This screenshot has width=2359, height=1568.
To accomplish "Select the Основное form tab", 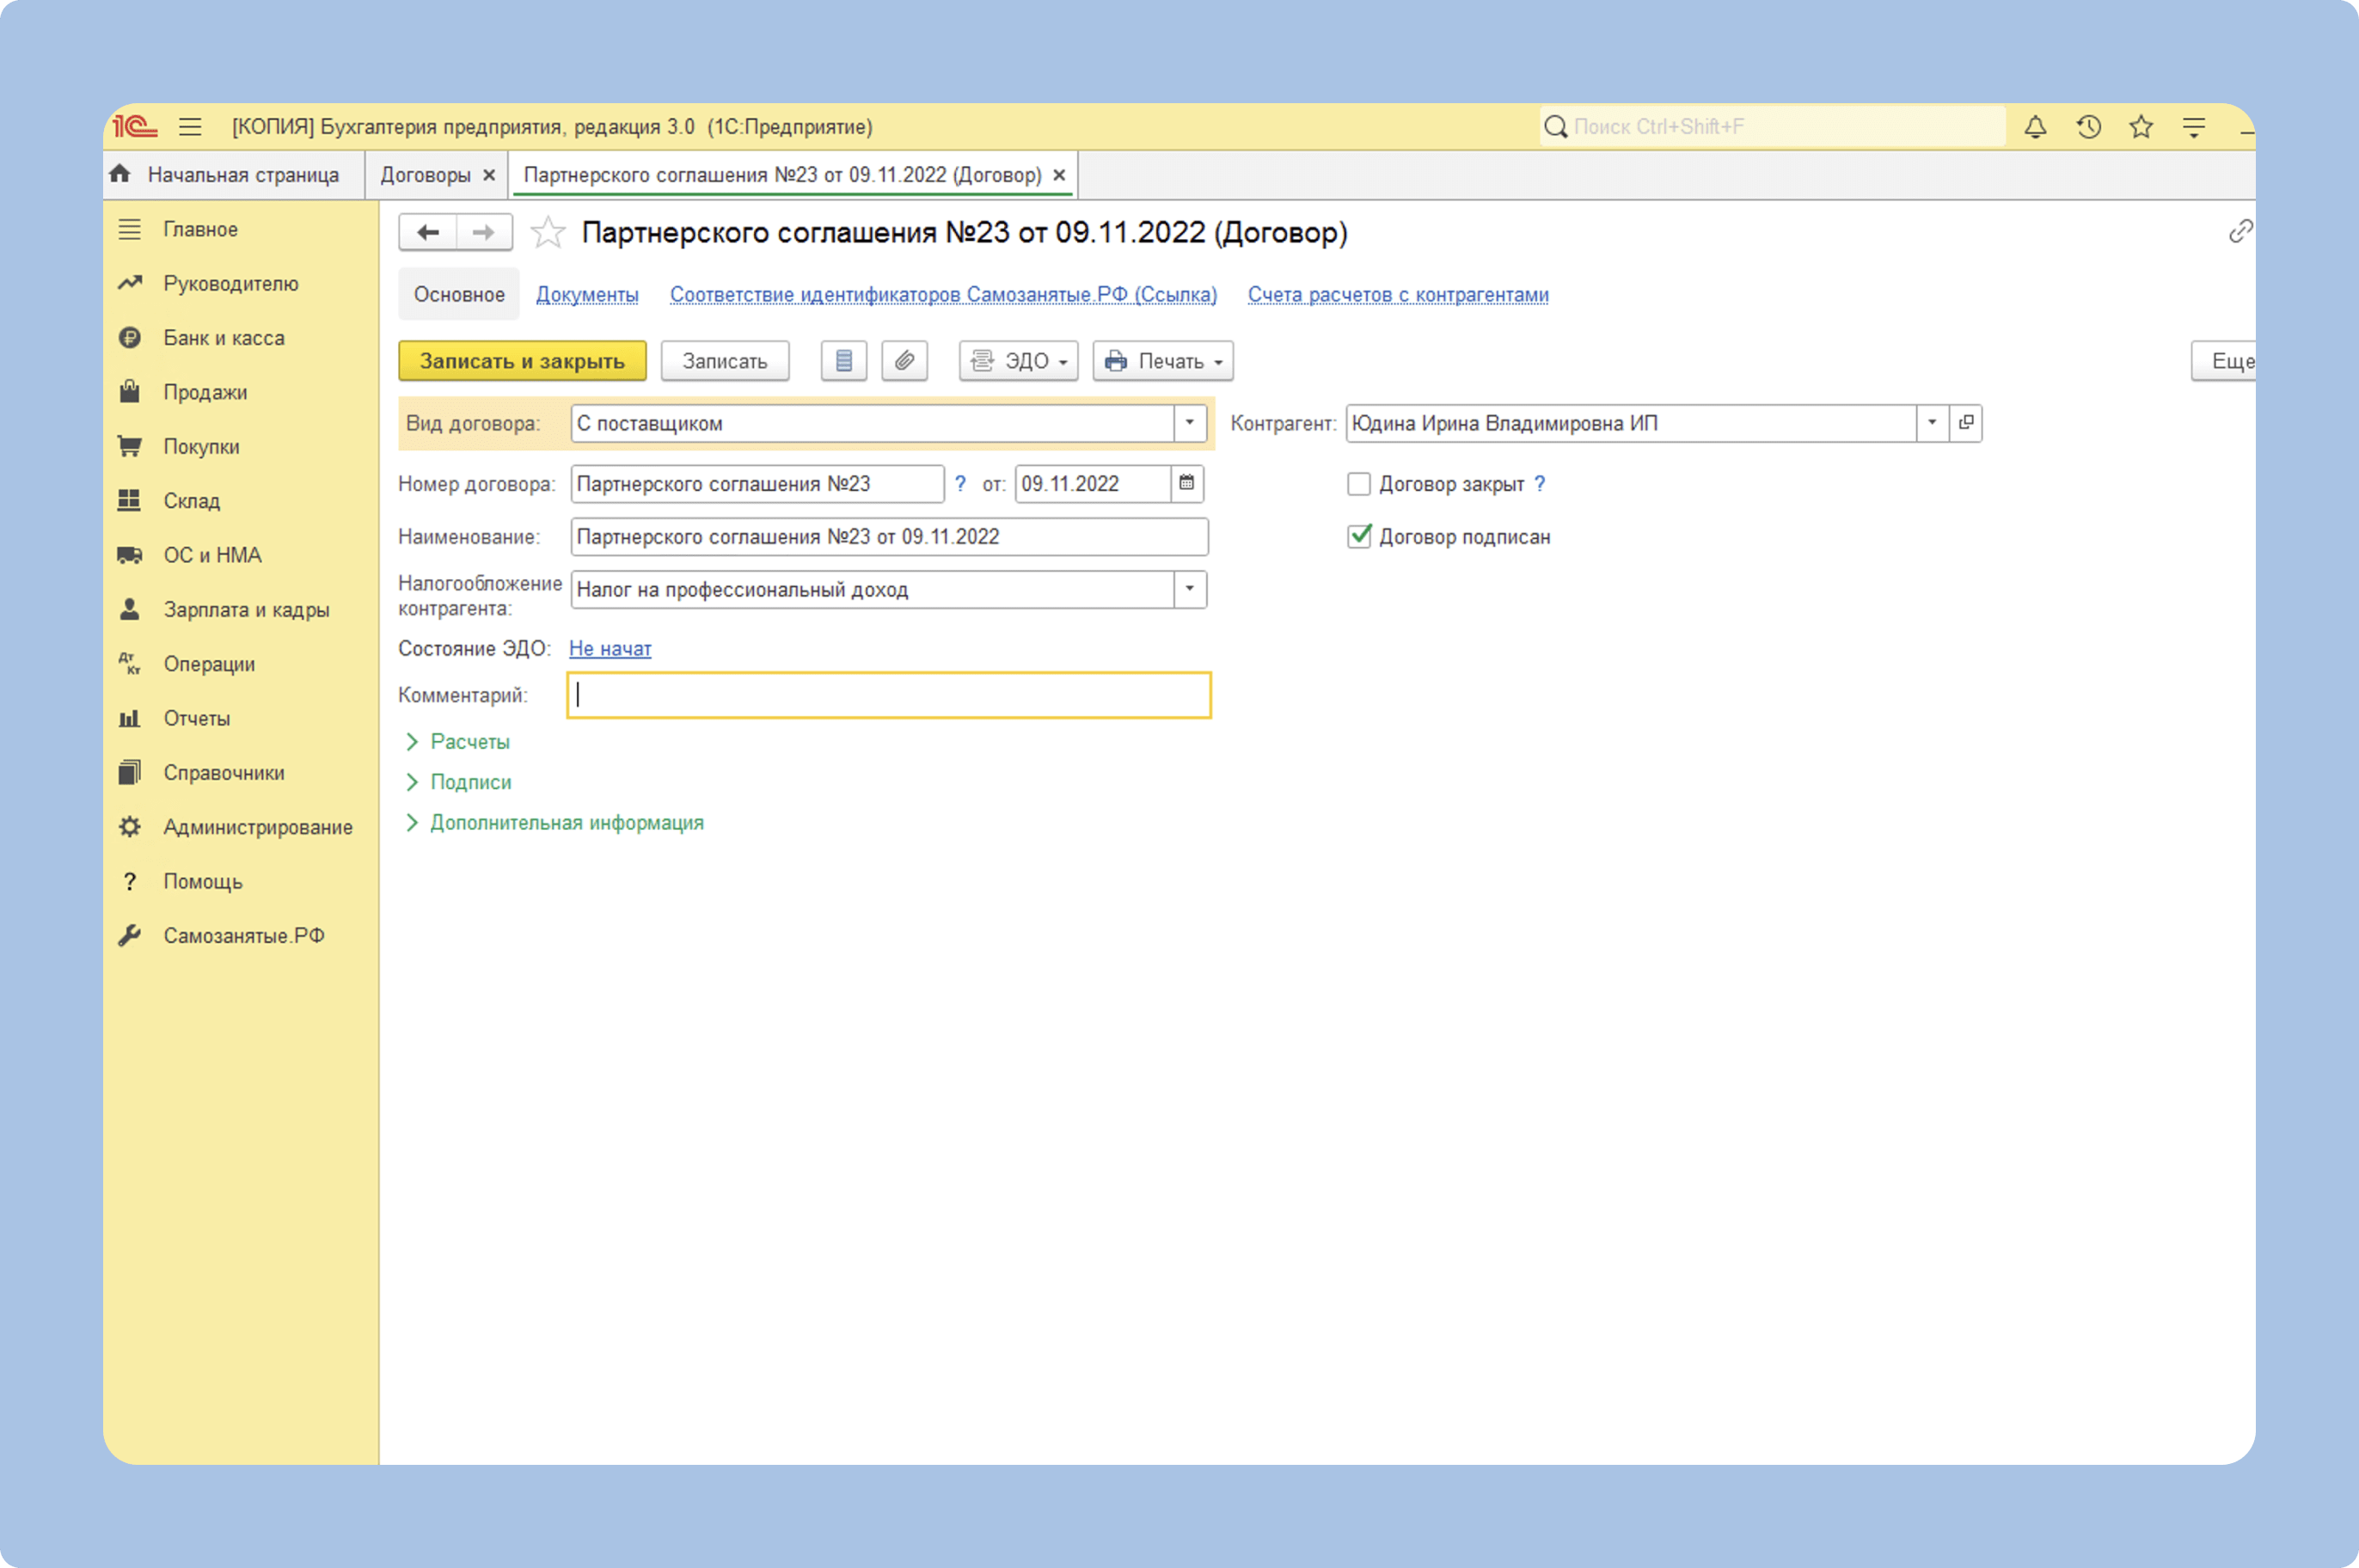I will 459,295.
